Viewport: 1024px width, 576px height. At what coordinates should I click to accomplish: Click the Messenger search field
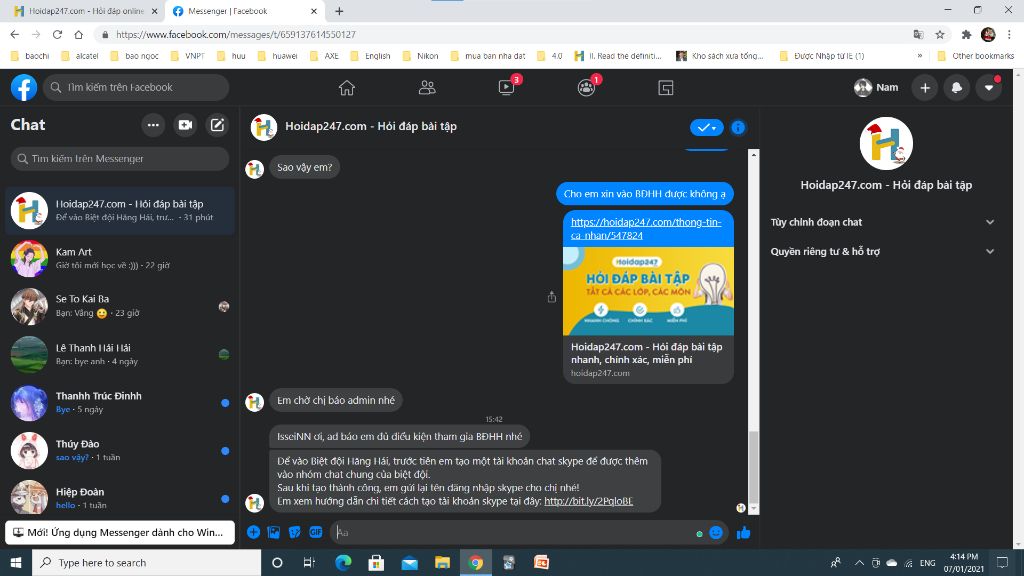click(120, 159)
